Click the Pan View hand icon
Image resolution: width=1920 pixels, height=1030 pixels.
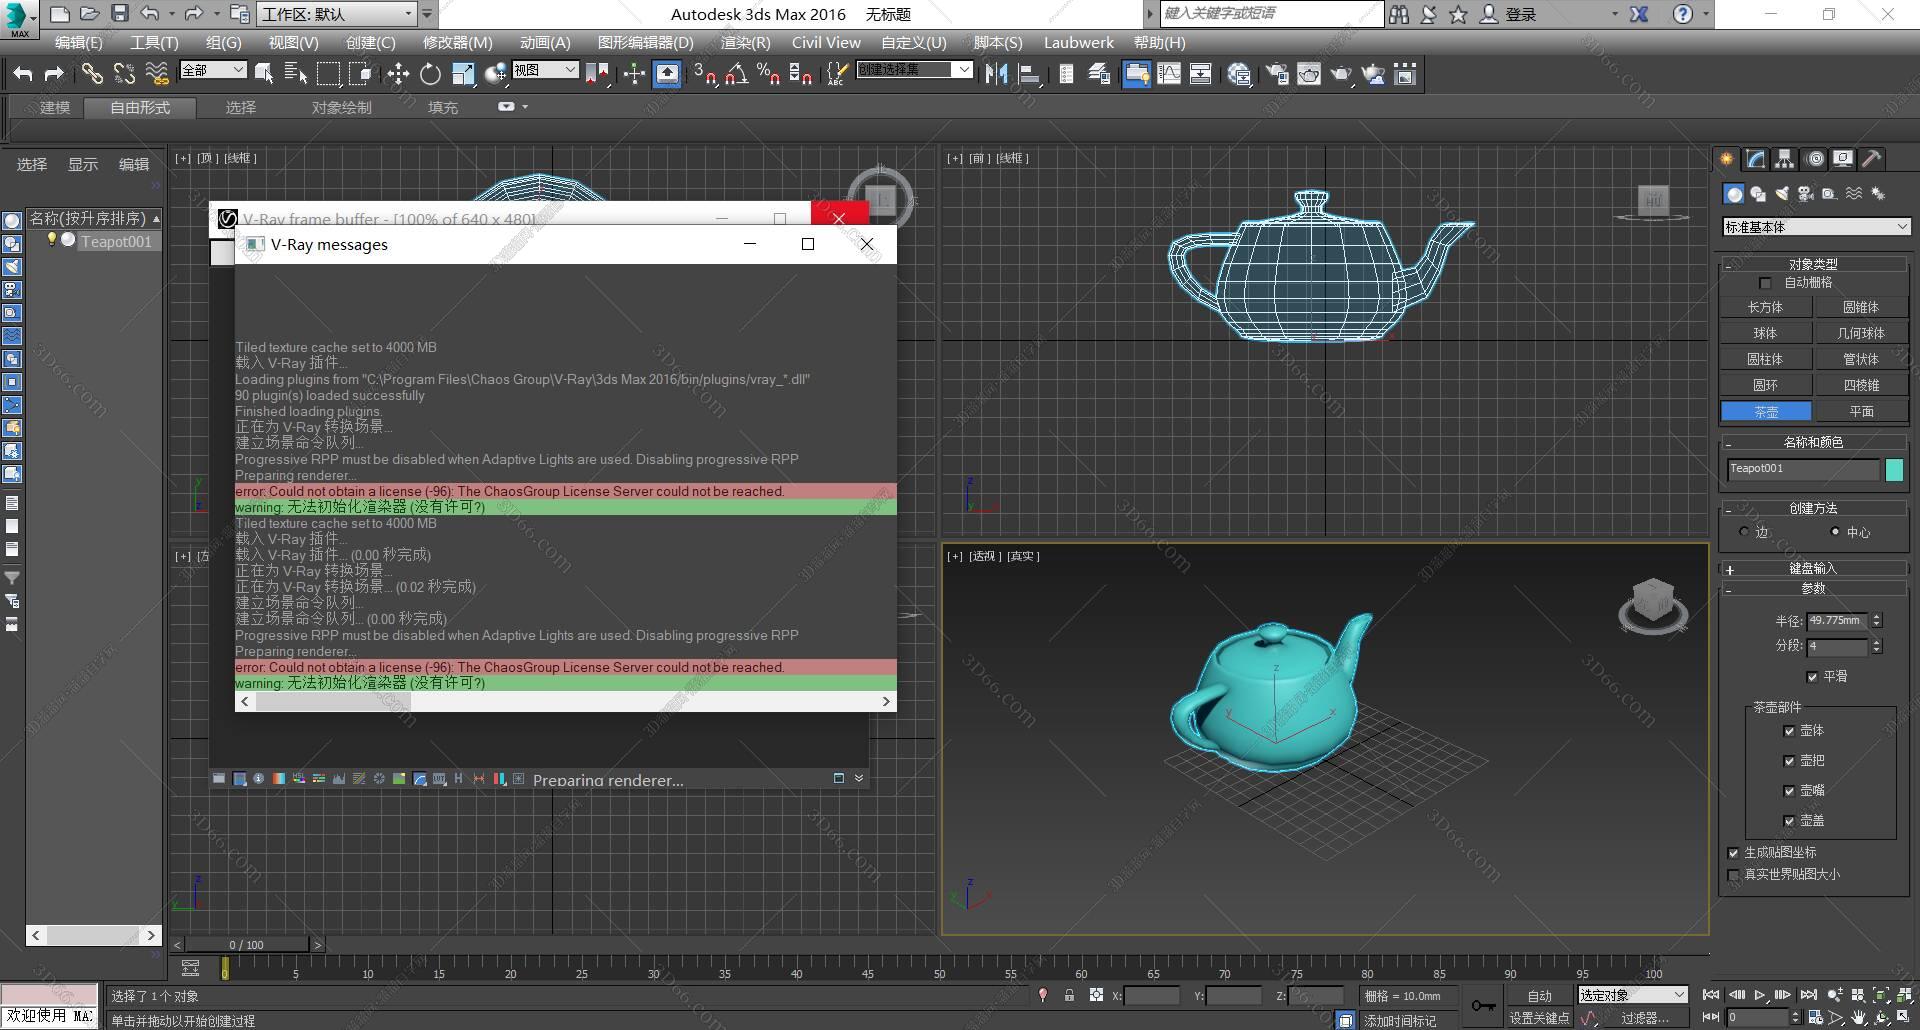click(1858, 1018)
